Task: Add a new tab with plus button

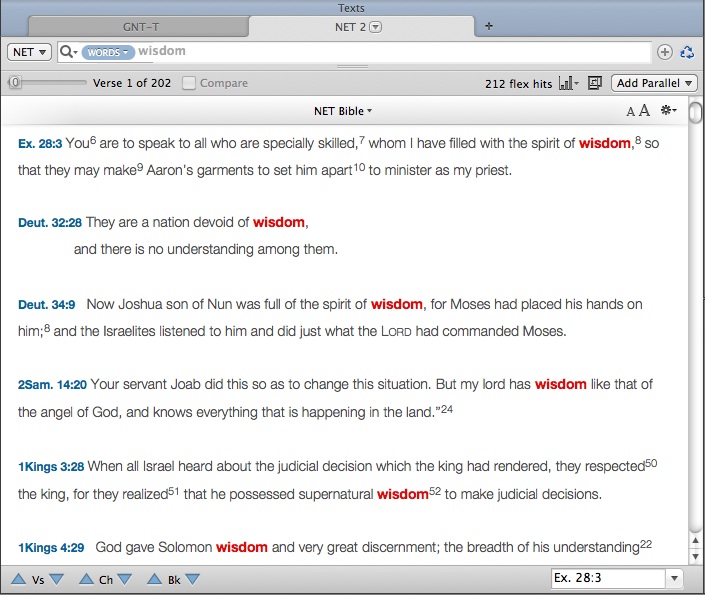Action: coord(489,26)
